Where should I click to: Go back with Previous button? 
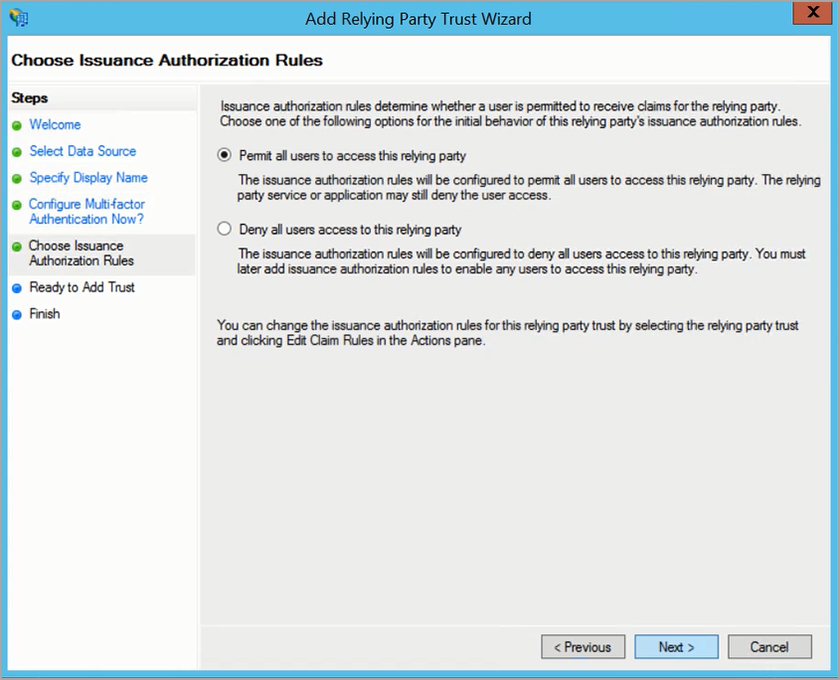pyautogui.click(x=583, y=647)
